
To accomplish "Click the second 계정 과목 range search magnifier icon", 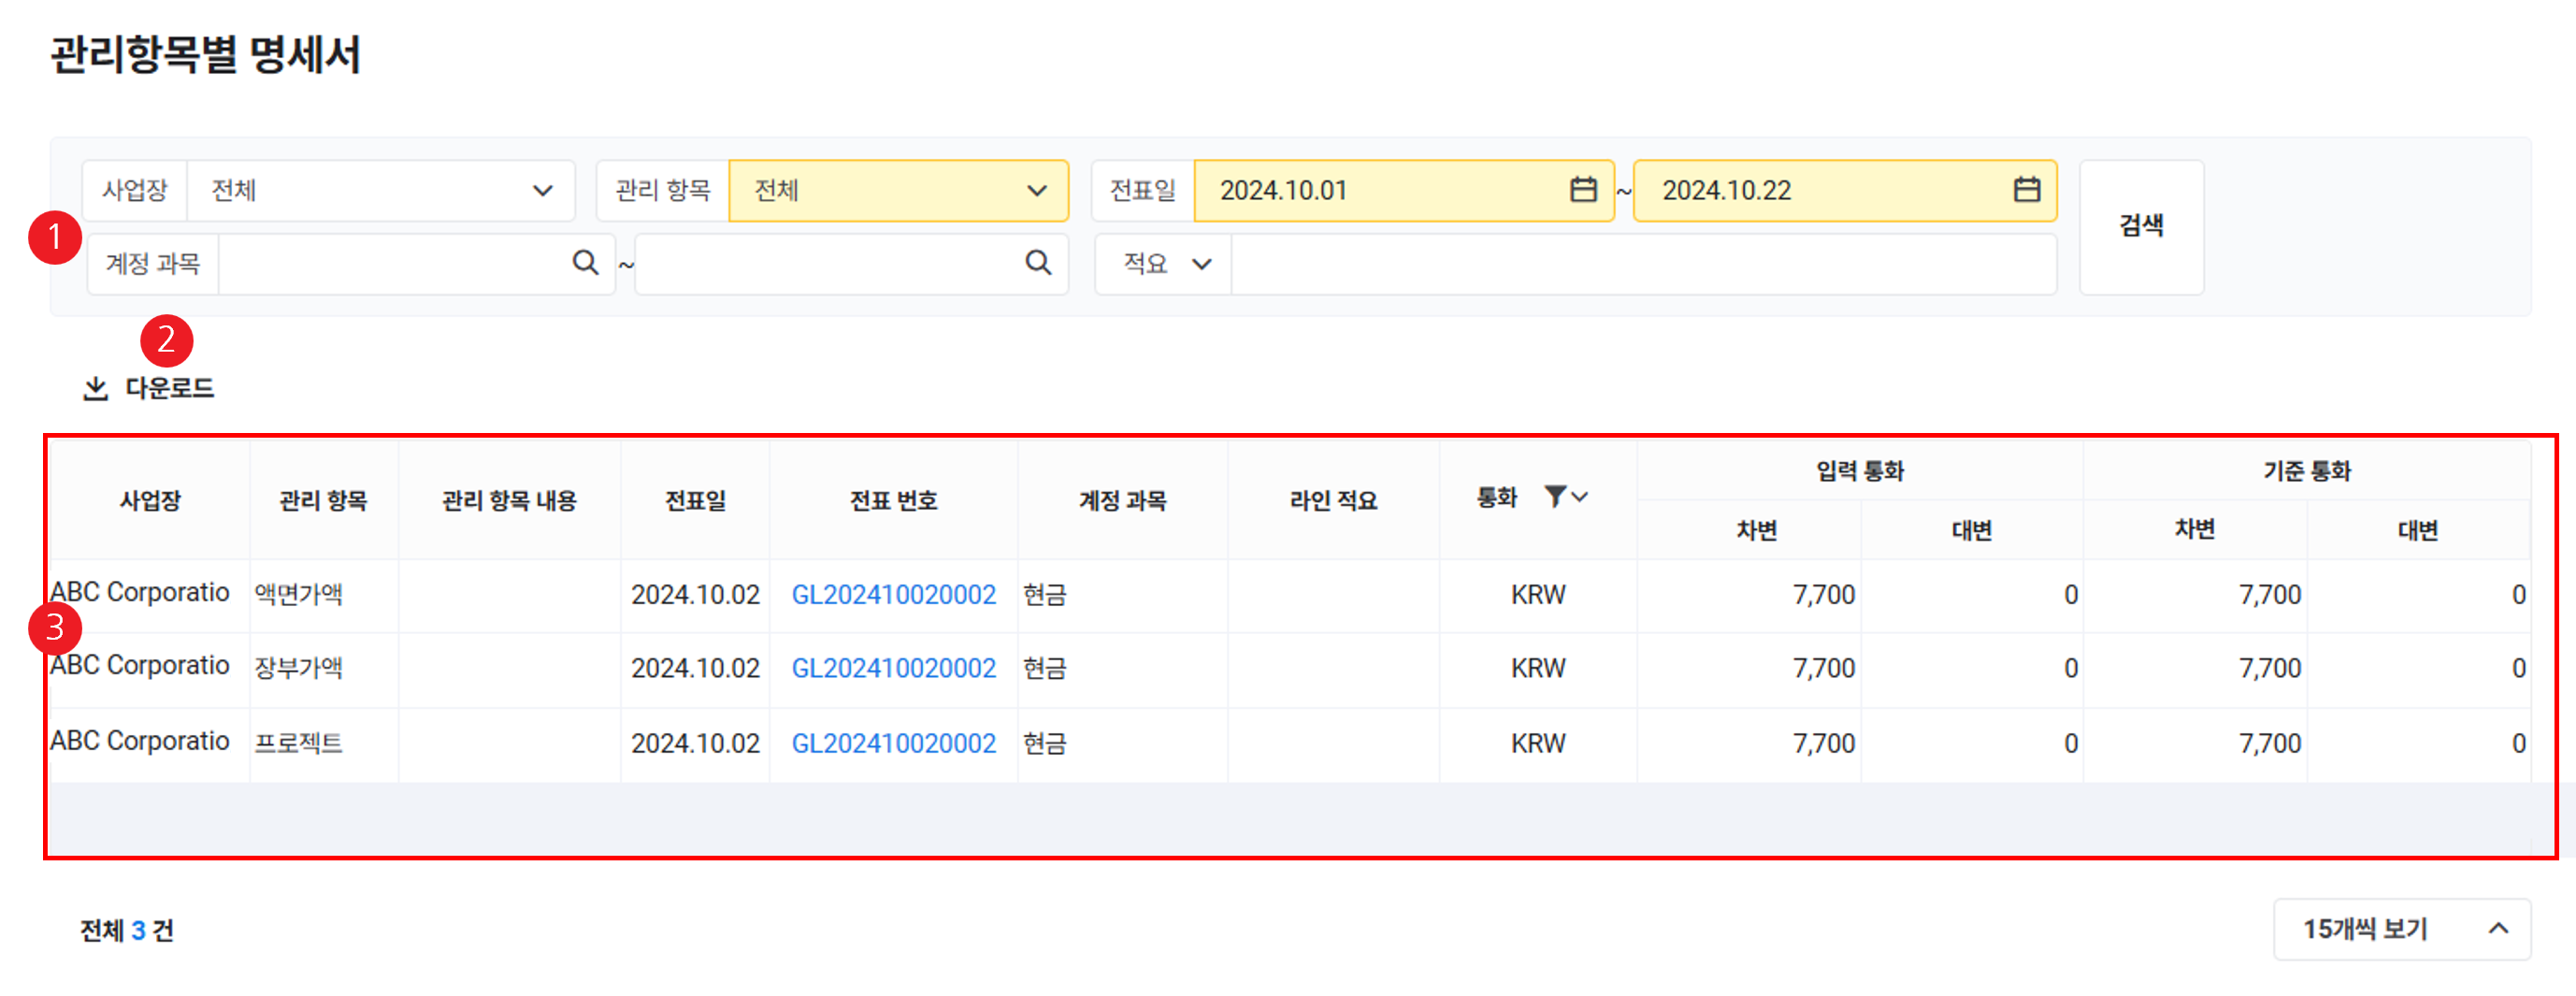I will point(1038,263).
